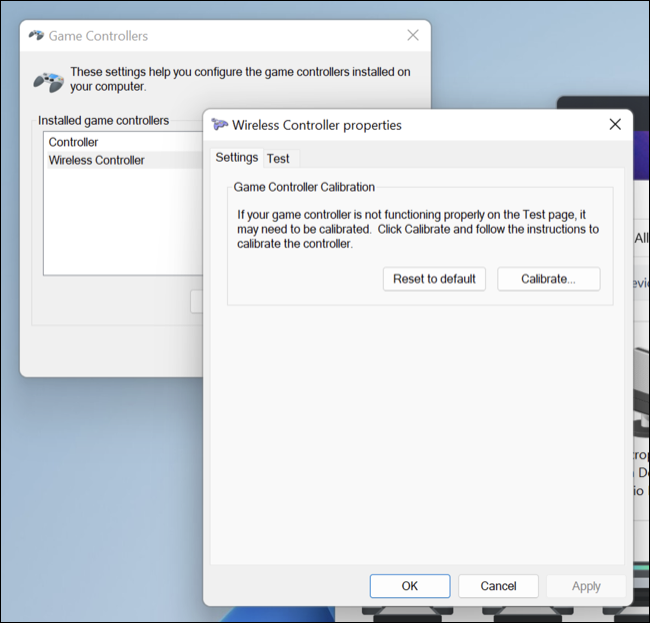Screen dimensions: 650x623
Task: Click the Game Controller Calibration group label
Action: (304, 187)
